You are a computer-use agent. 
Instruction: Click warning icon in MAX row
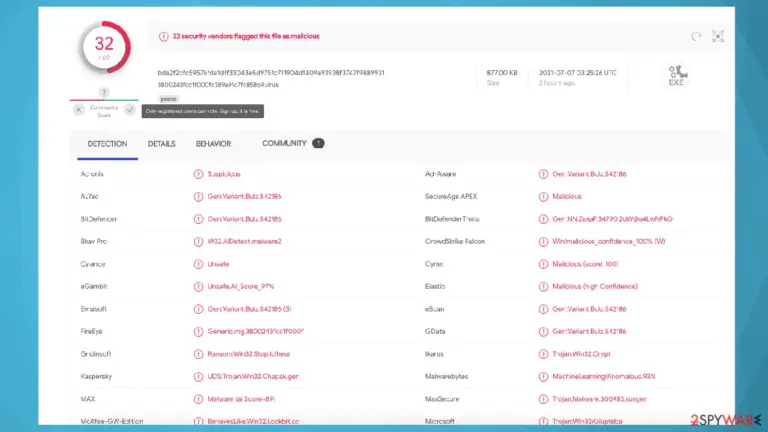(198, 399)
